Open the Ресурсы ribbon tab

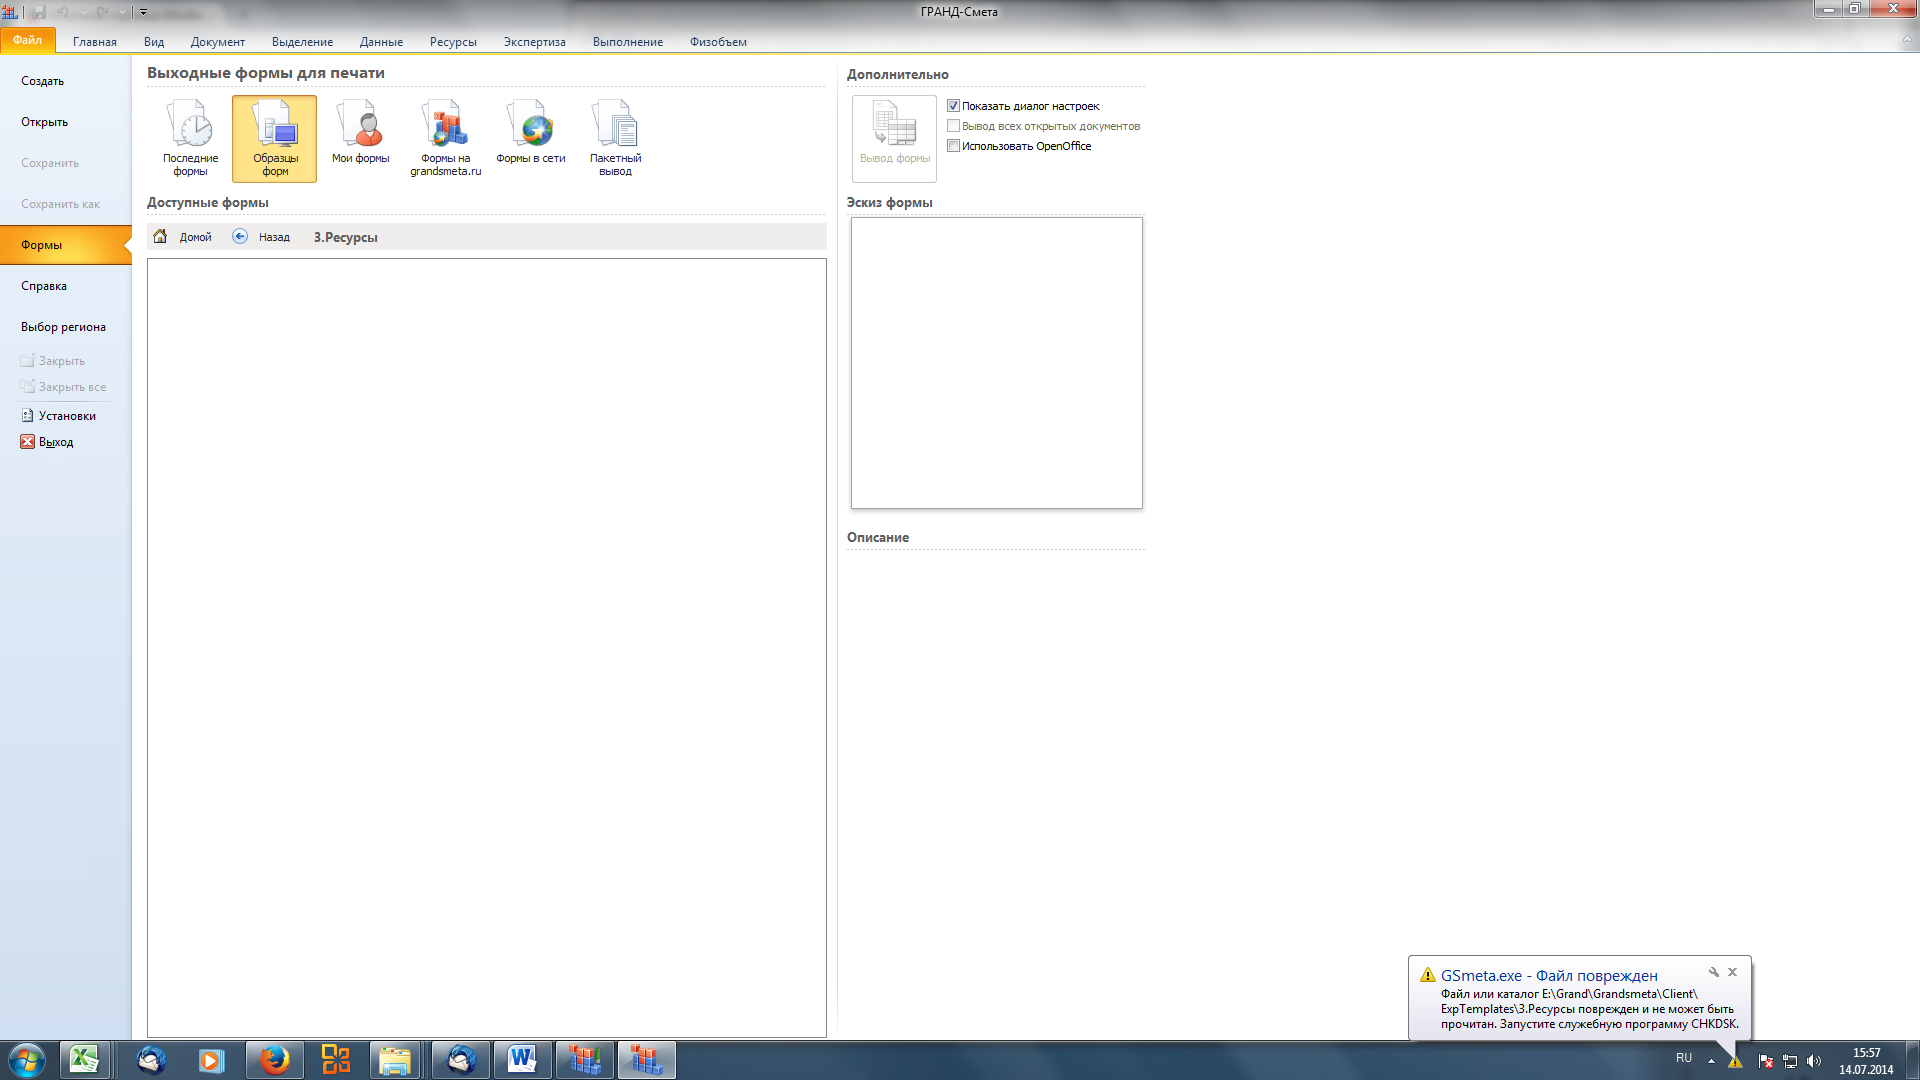[453, 42]
